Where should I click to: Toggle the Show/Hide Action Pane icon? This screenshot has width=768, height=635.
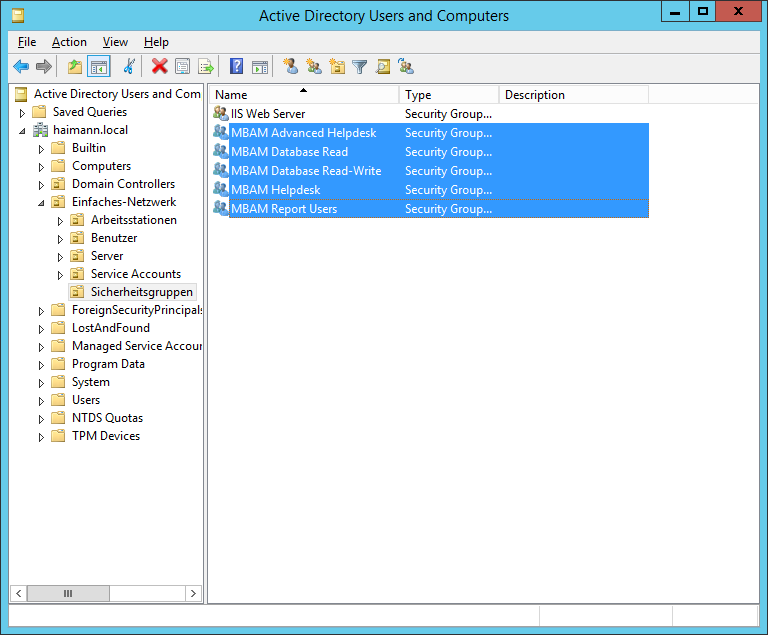(x=260, y=66)
